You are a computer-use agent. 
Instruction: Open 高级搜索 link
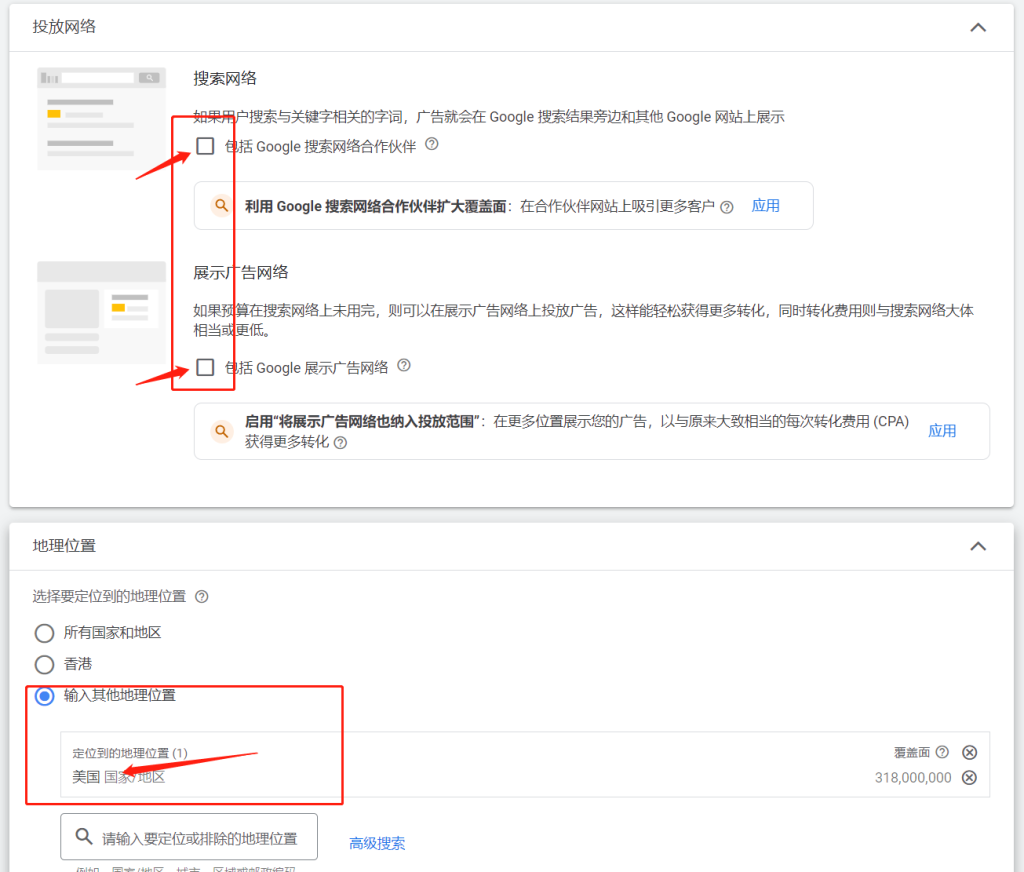(x=377, y=843)
